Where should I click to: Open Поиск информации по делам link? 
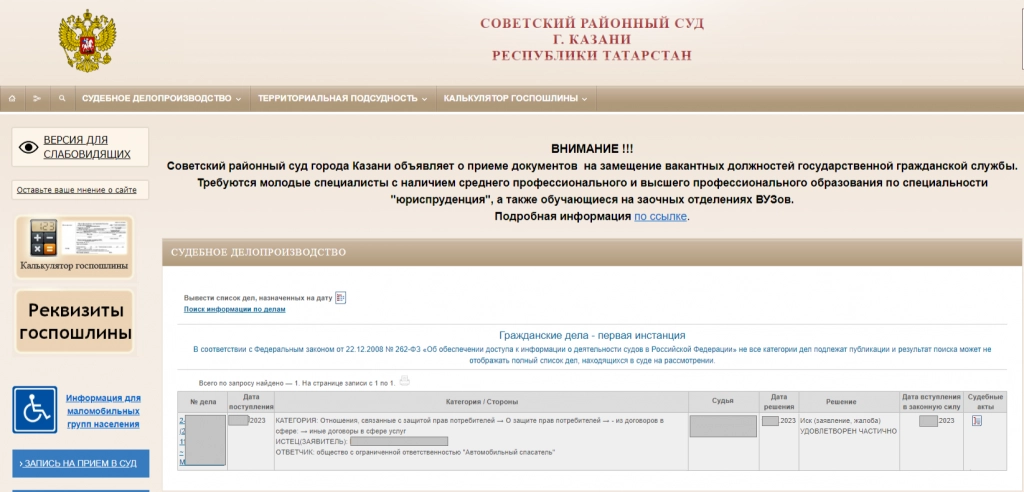point(234,309)
